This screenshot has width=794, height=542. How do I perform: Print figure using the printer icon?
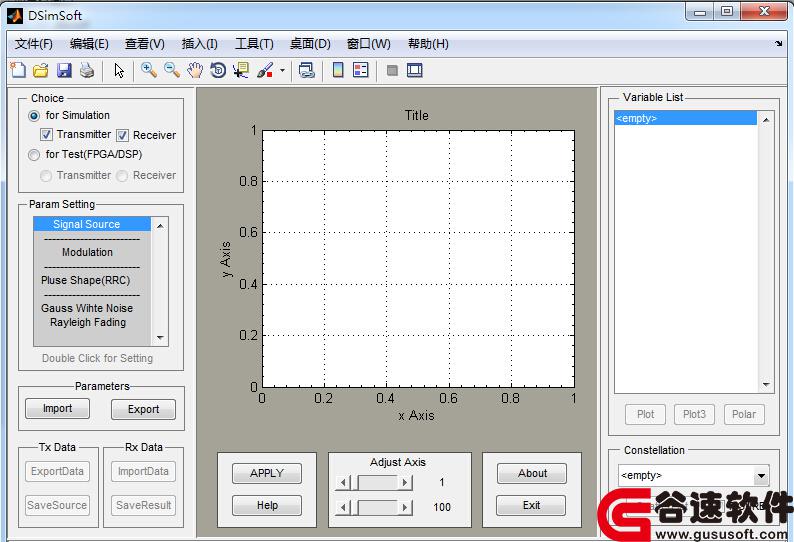87,70
